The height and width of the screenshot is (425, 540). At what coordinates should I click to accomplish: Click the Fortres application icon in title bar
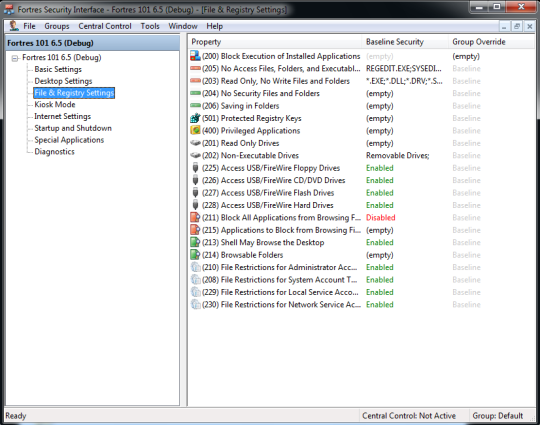click(9, 9)
